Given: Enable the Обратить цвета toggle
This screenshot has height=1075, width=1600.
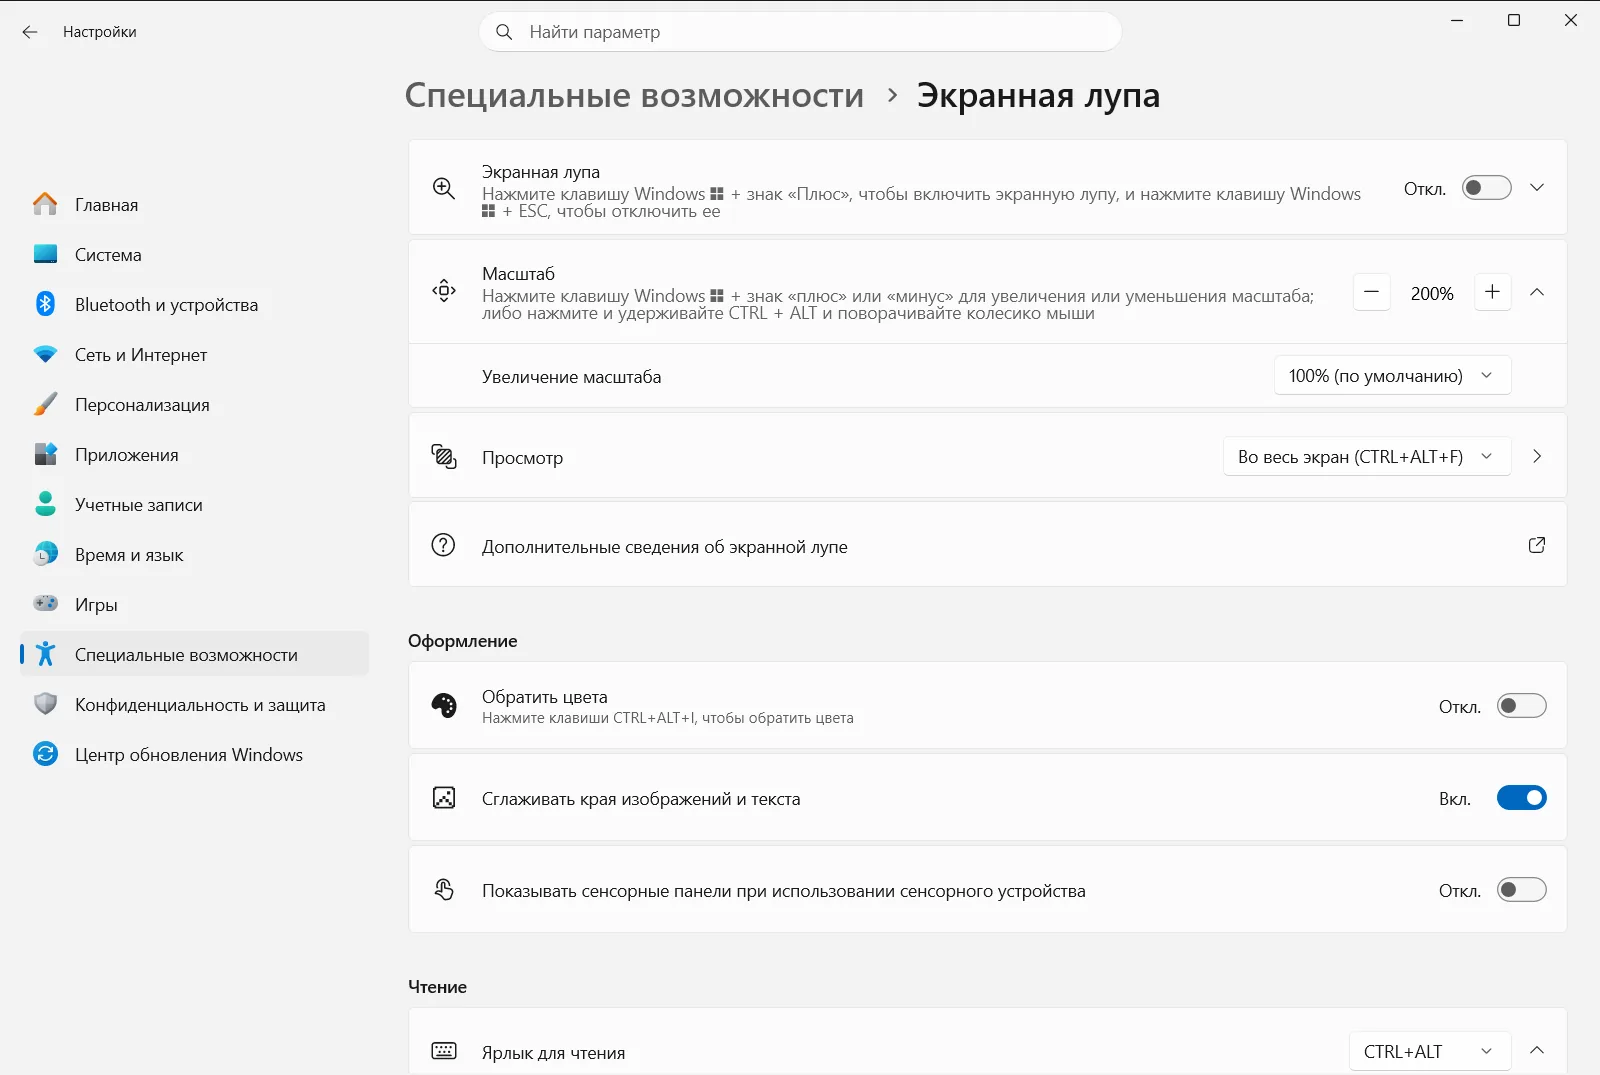Looking at the screenshot, I should tap(1522, 706).
